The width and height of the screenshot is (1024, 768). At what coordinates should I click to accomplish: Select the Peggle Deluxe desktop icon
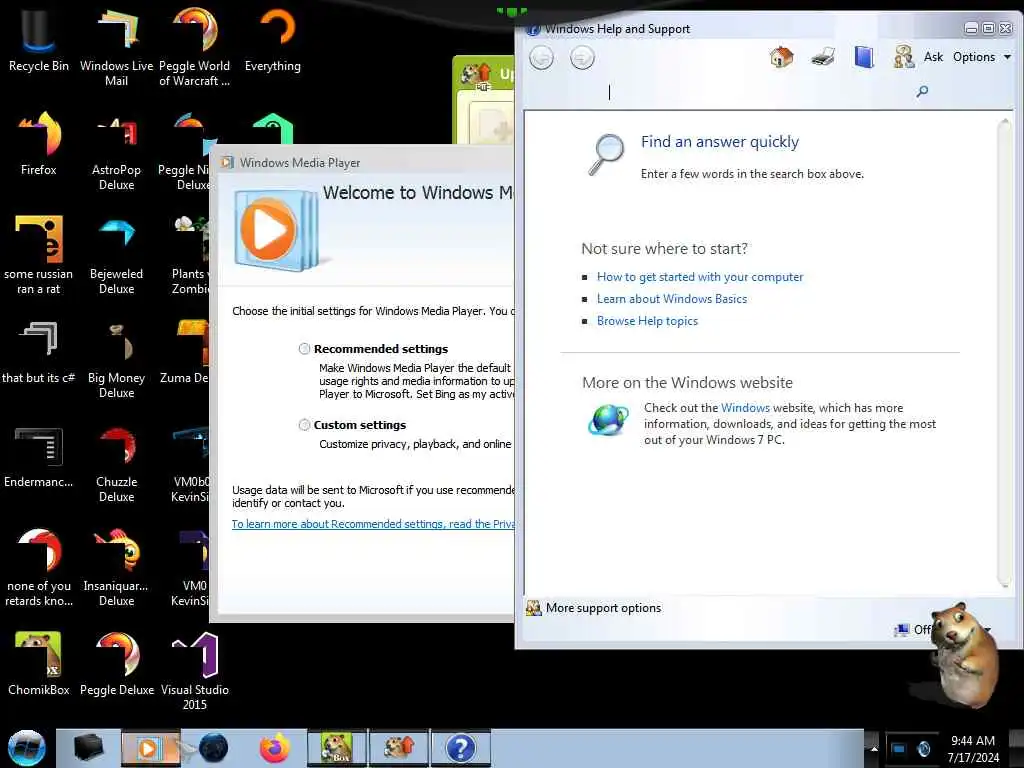(116, 664)
